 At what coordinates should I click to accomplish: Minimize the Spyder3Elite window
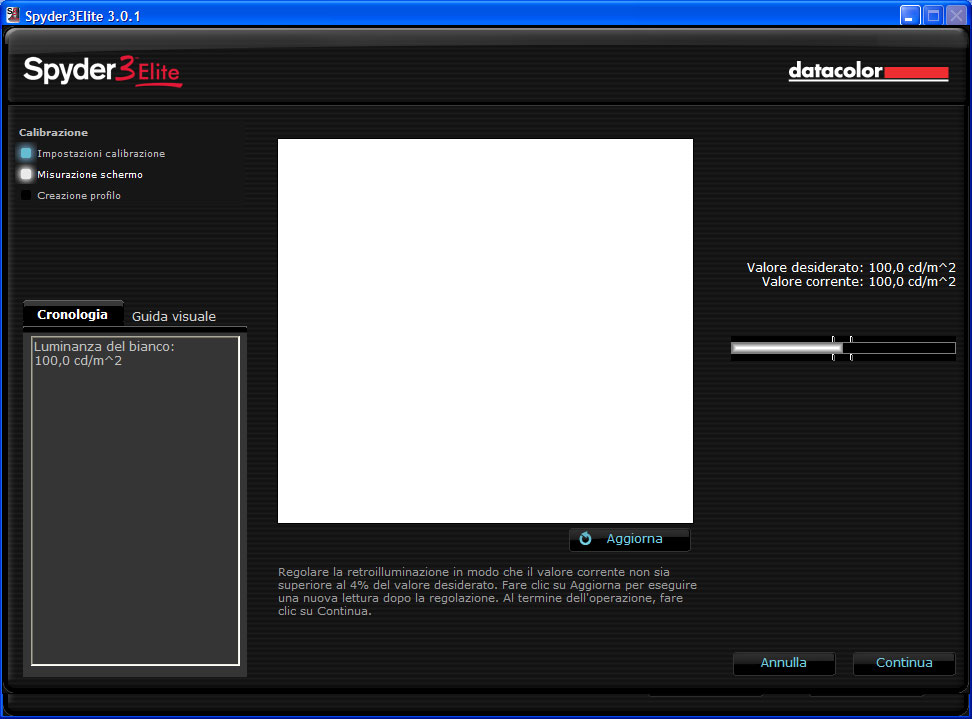(x=910, y=15)
